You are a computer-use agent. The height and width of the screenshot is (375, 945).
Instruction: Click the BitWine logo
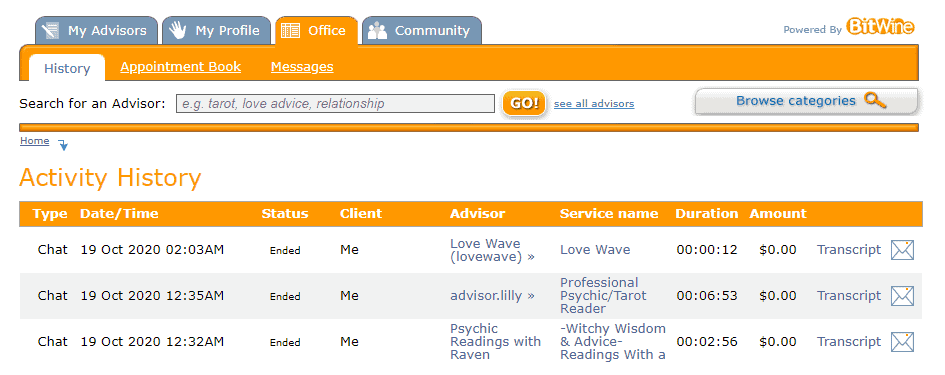click(x=880, y=27)
